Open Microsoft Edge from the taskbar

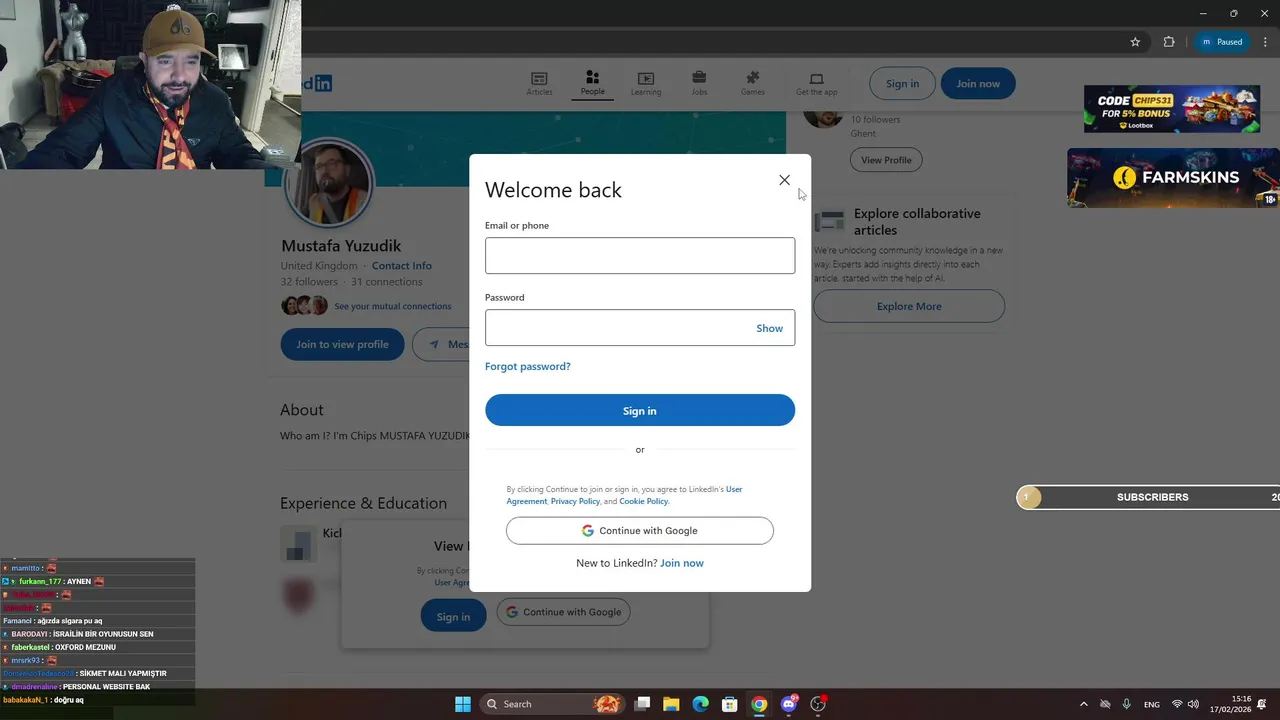click(x=701, y=704)
